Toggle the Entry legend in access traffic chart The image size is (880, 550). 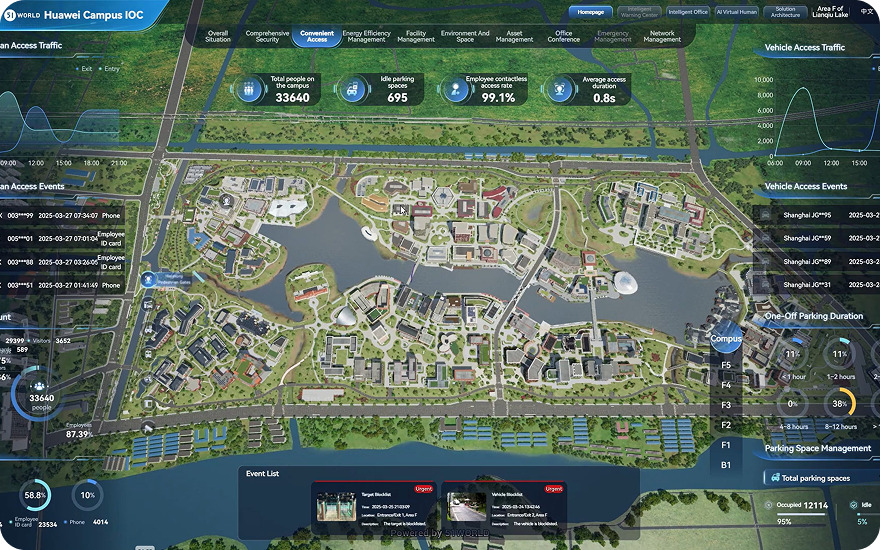[x=109, y=68]
